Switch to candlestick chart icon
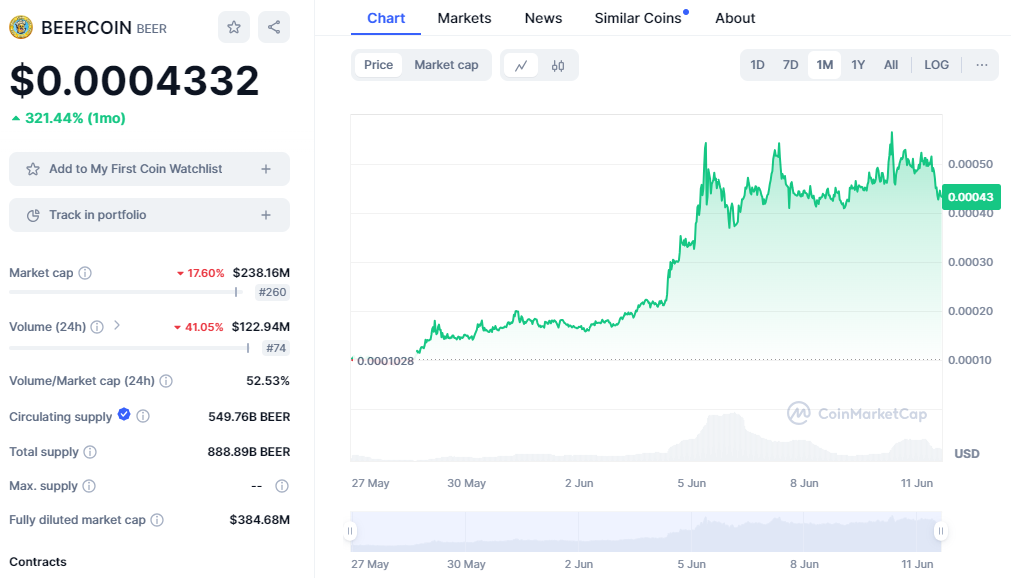The image size is (1011, 578). tap(558, 65)
